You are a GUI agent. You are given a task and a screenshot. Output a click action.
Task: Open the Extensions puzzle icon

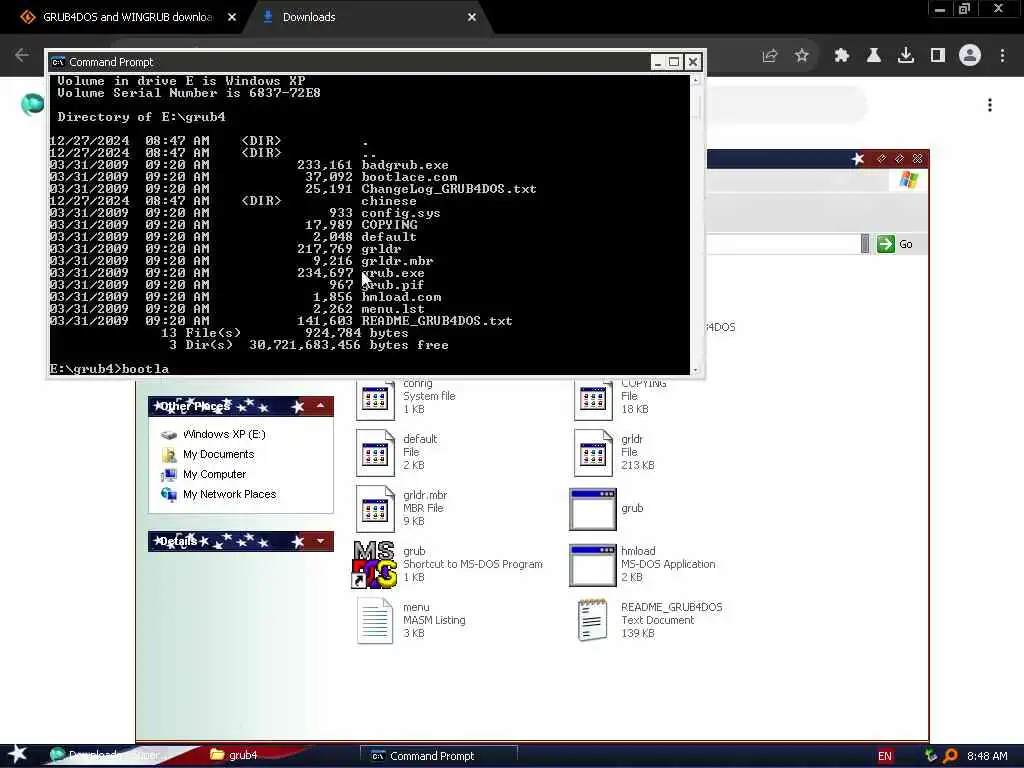842,56
